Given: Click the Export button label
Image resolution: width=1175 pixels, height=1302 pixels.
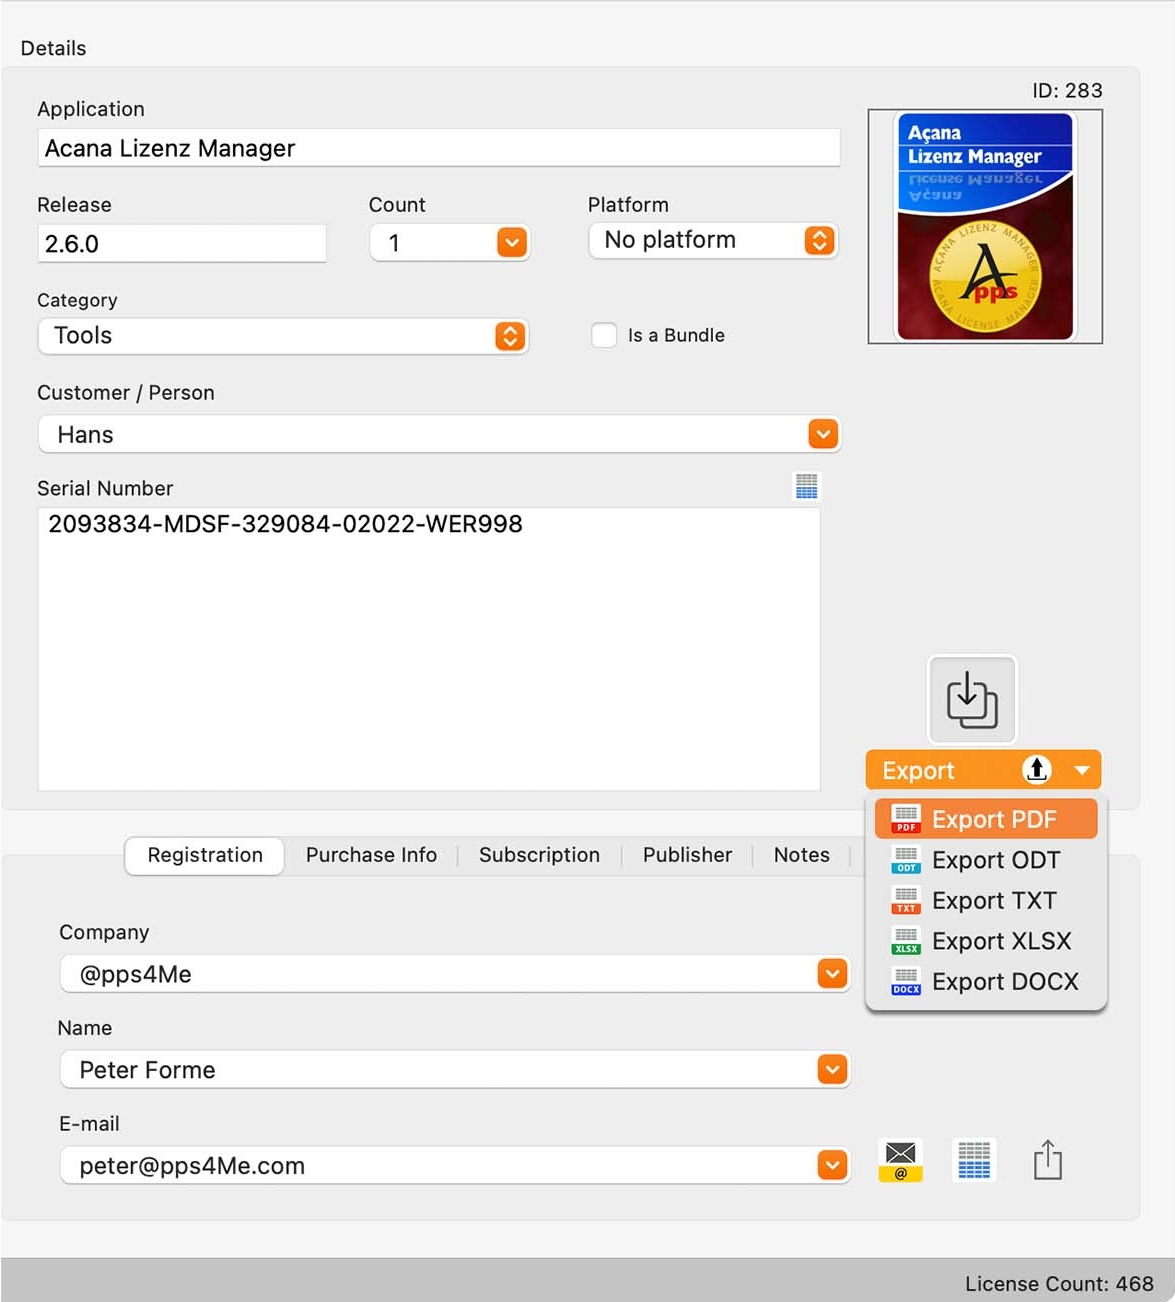Looking at the screenshot, I should (x=918, y=770).
